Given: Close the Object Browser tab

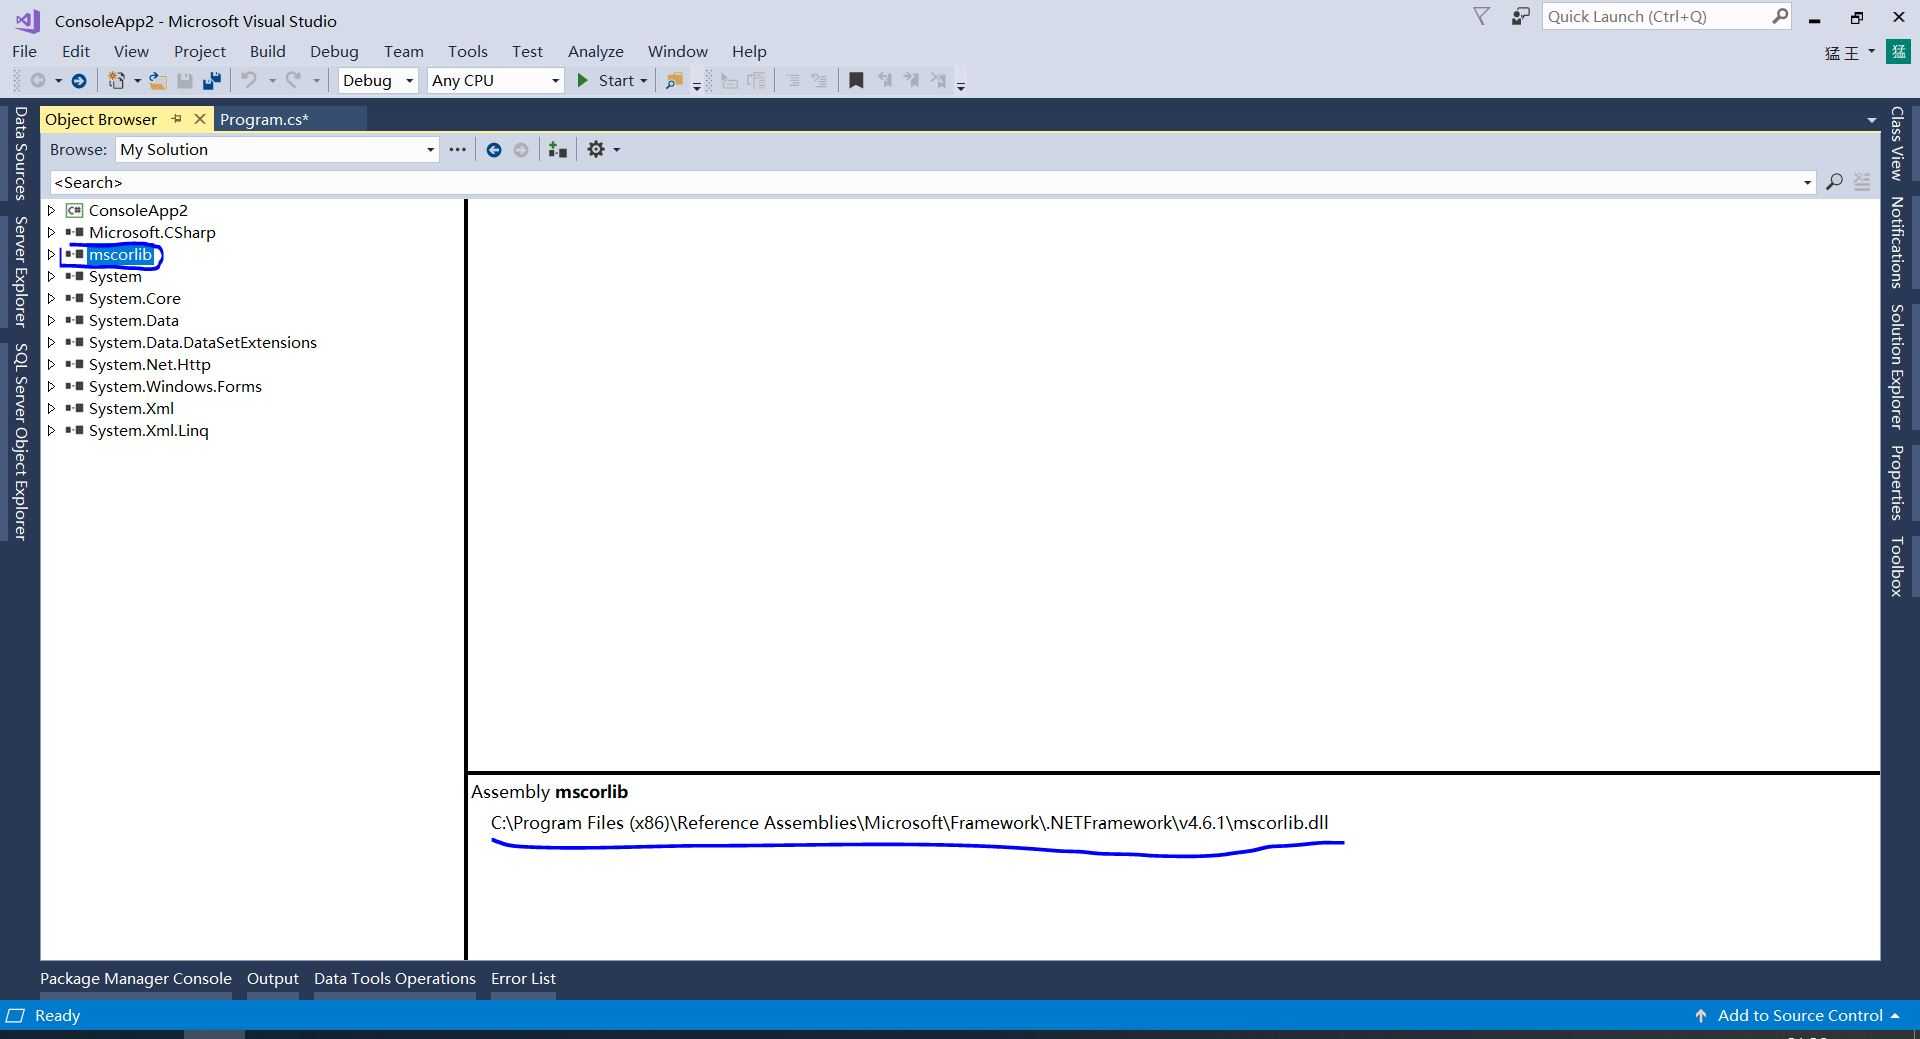Looking at the screenshot, I should pyautogui.click(x=199, y=119).
